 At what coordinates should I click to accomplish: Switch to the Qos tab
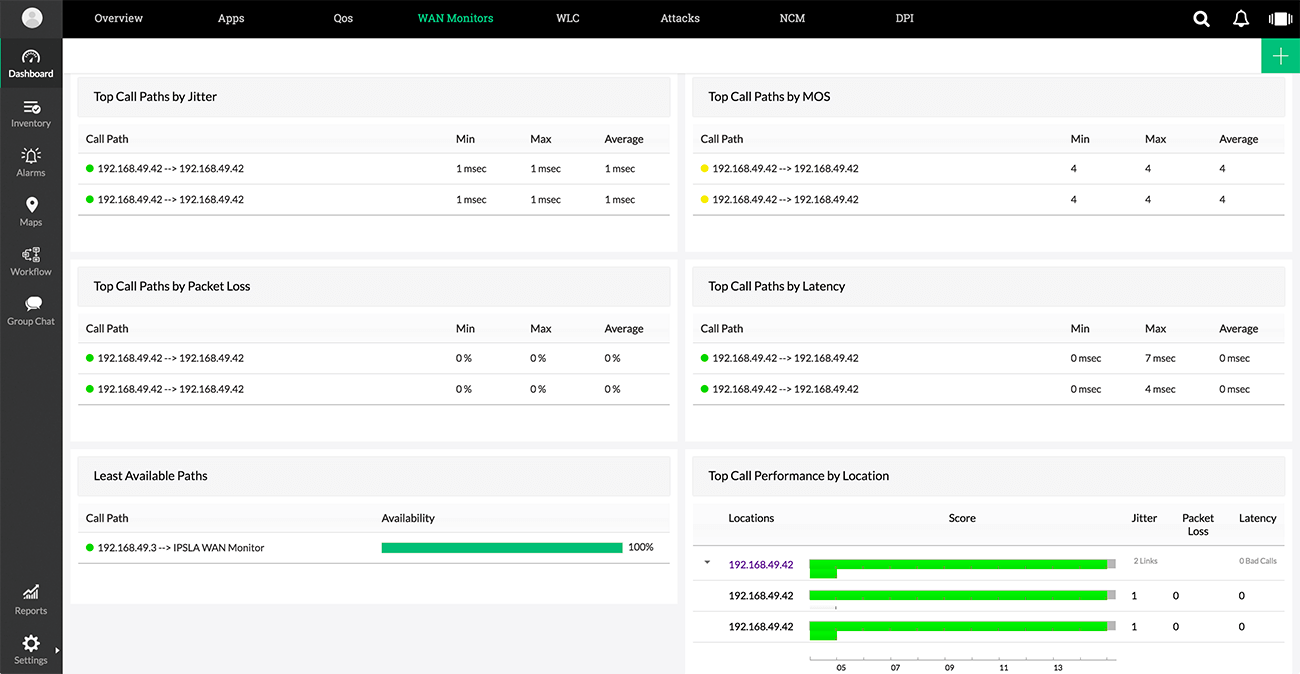click(343, 18)
